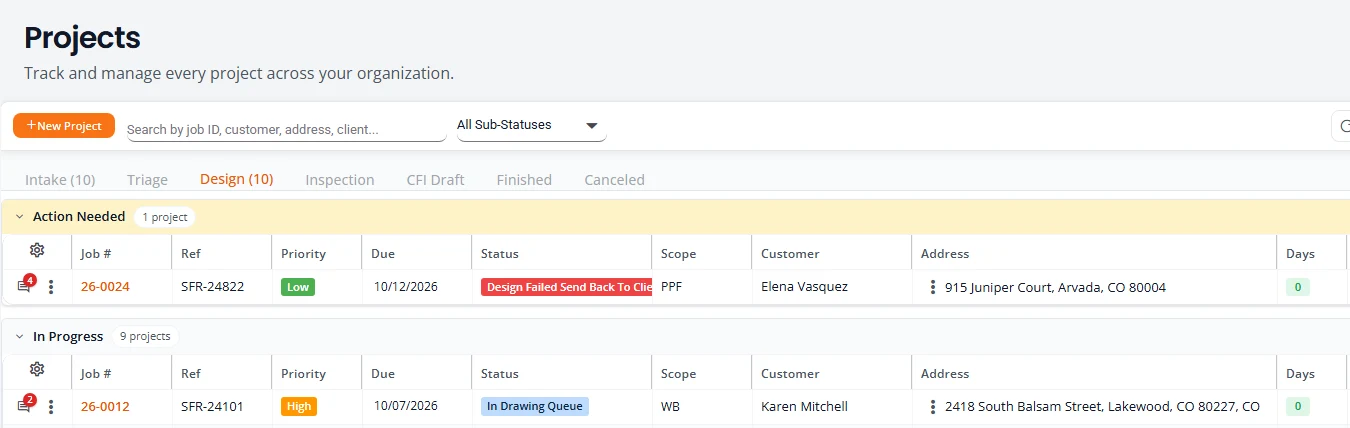Open job link 26-0024
Viewport: 1350px width, 428px height.
[105, 287]
